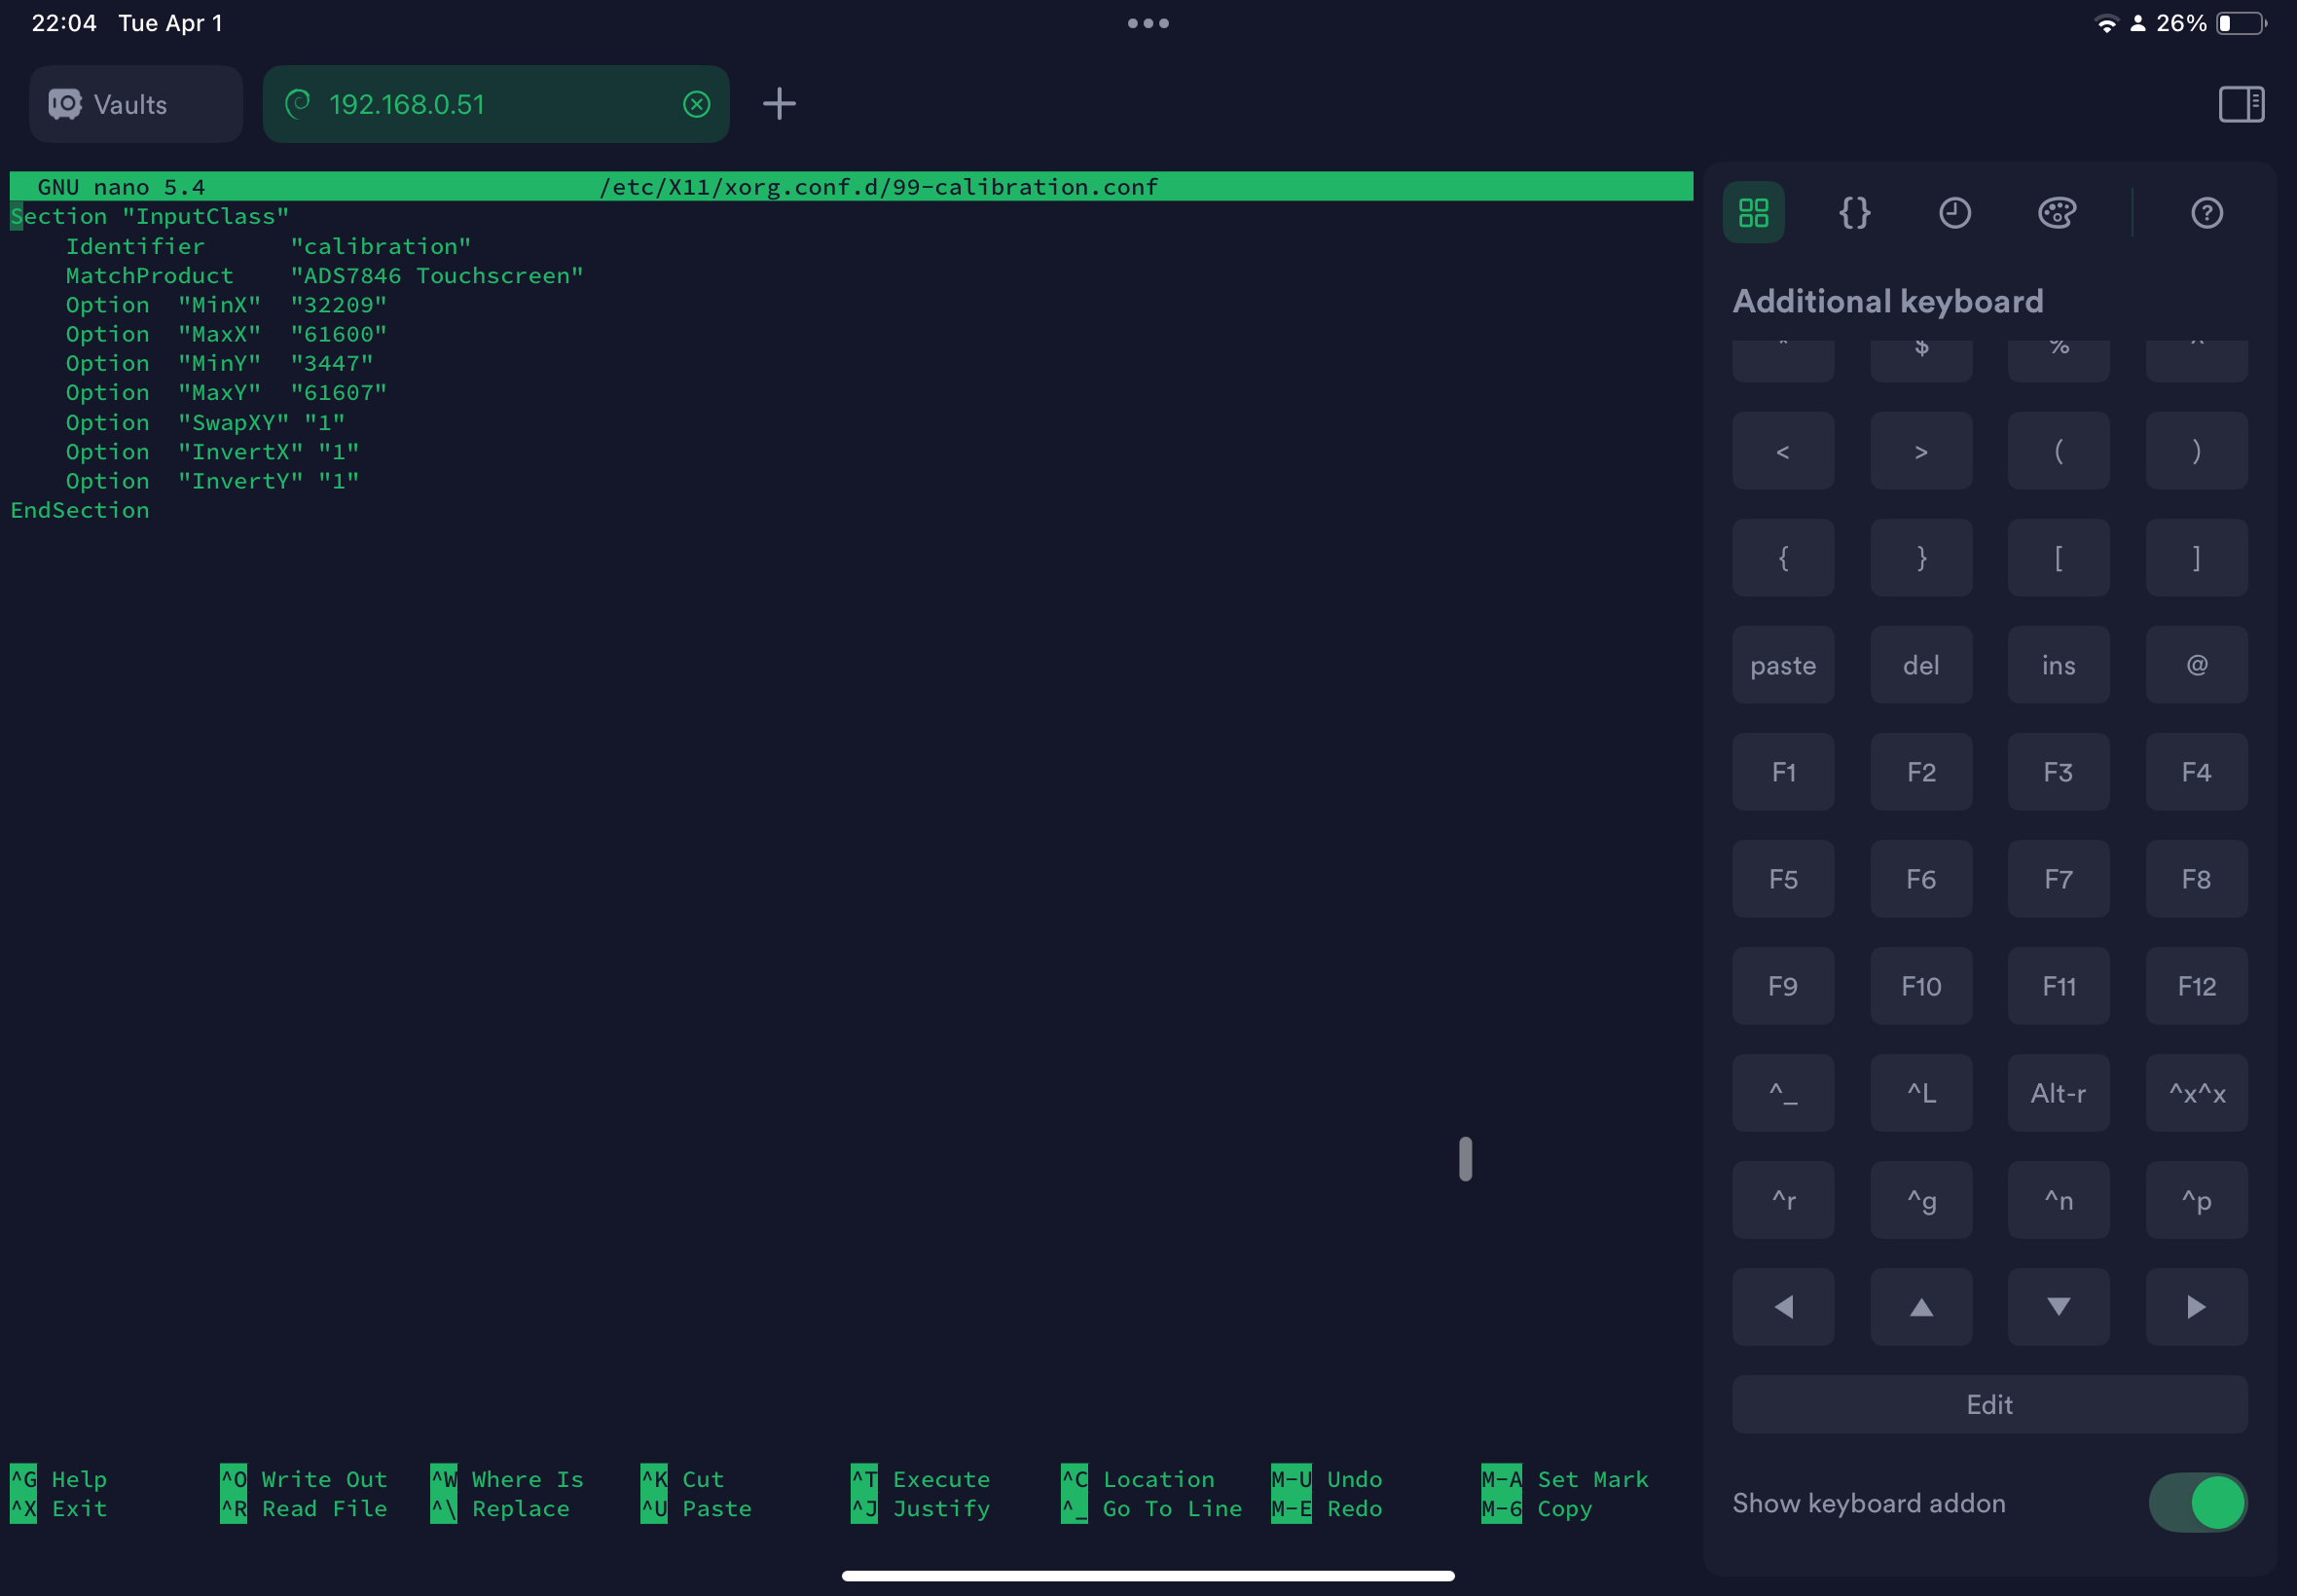Tap the close curly brace key

pyautogui.click(x=1921, y=558)
